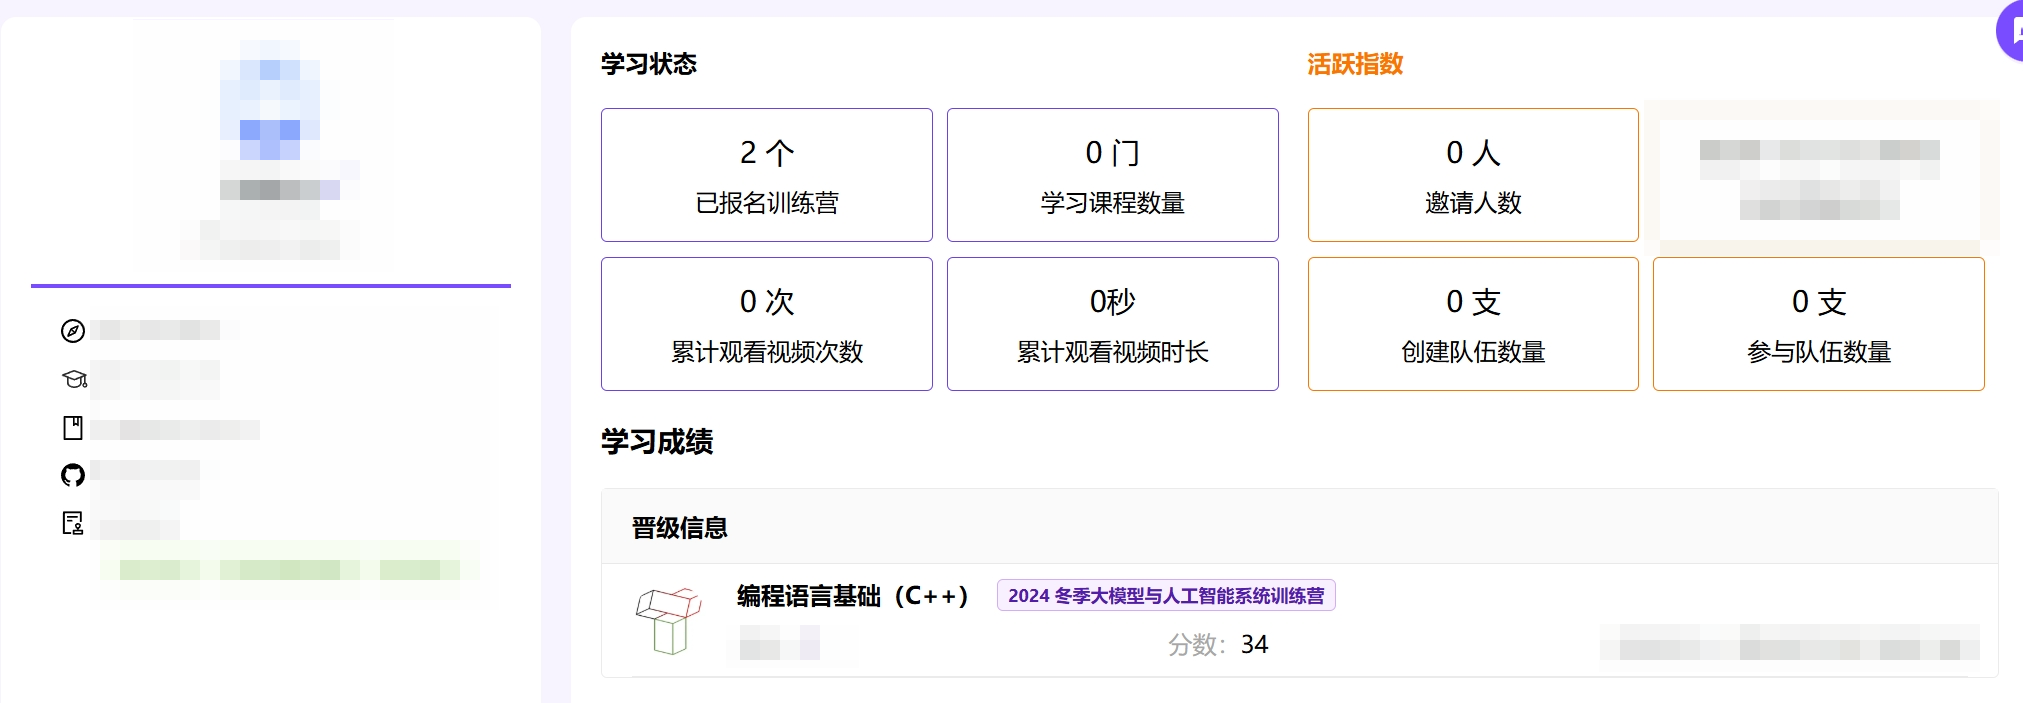Click the graduation cap icon in the sidebar
Screen dimensions: 2023x703
pos(74,379)
